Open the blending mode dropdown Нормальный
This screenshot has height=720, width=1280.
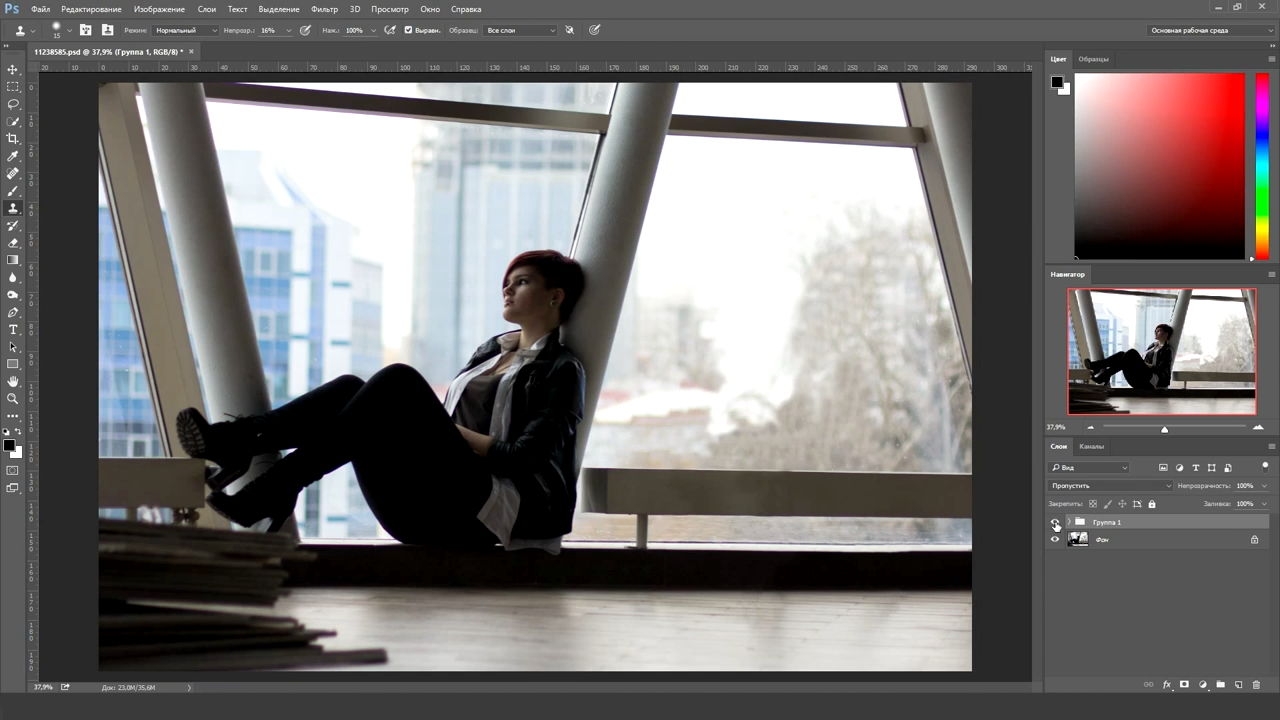pyautogui.click(x=185, y=30)
